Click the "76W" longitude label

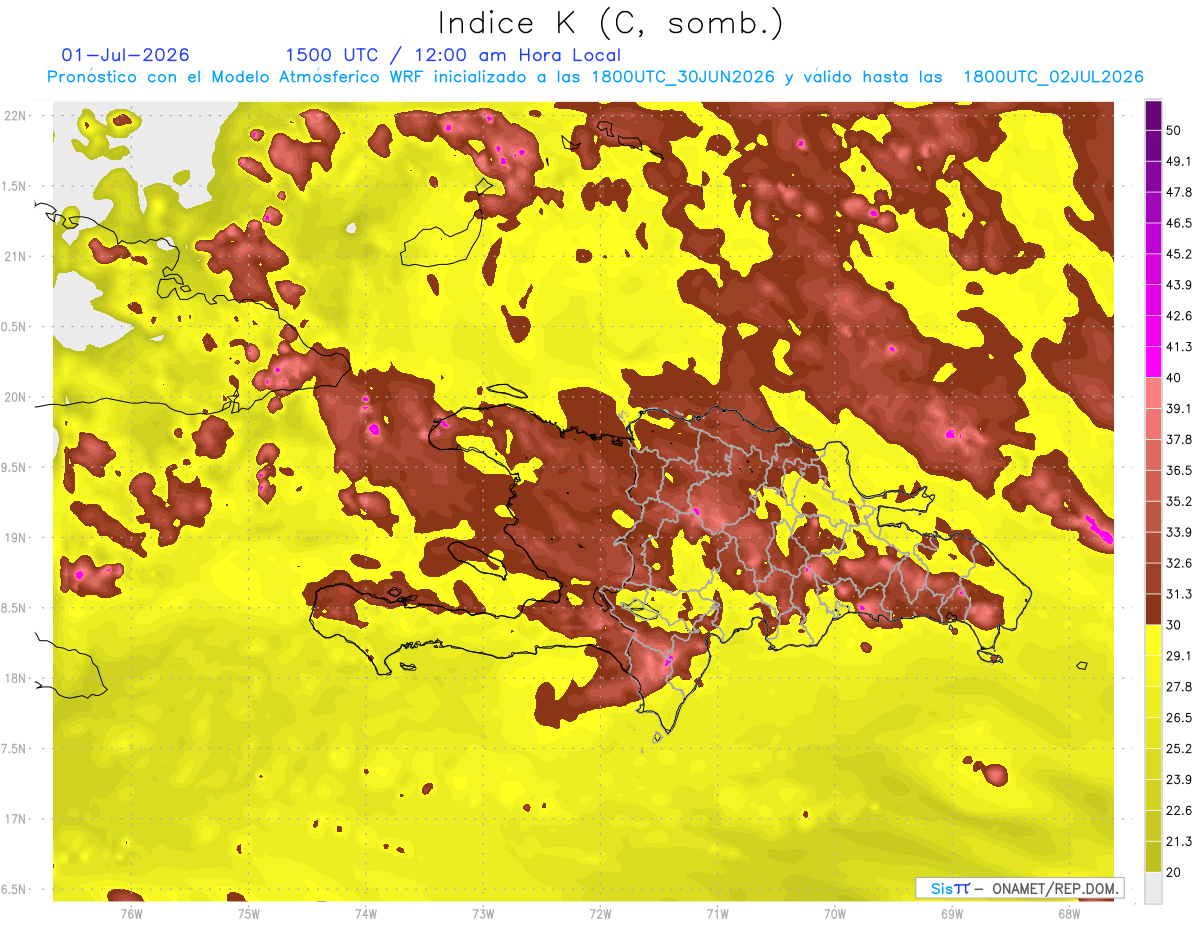coord(131,913)
